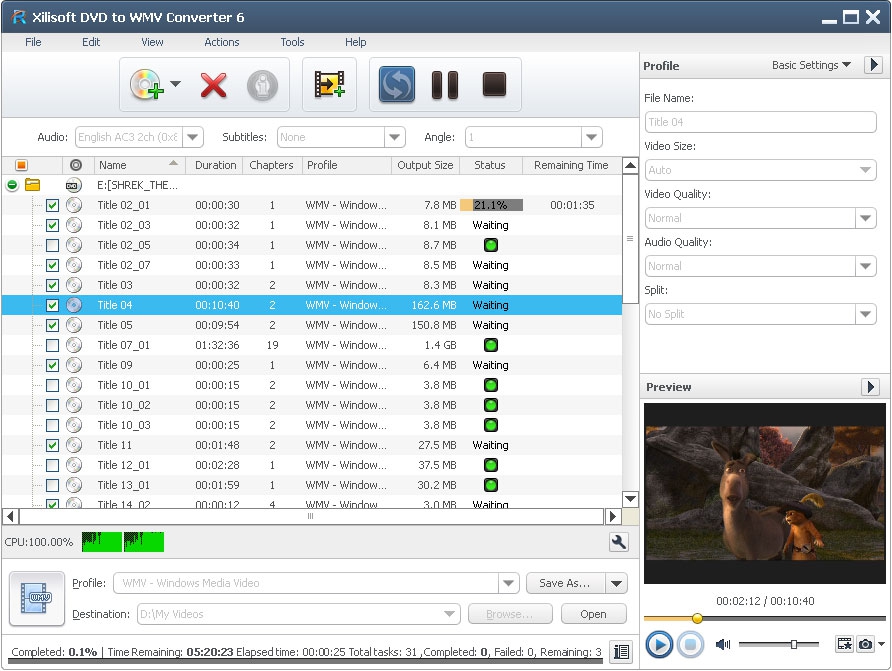The width and height of the screenshot is (892, 671).
Task: Click the Convert button in toolbar
Action: [397, 85]
